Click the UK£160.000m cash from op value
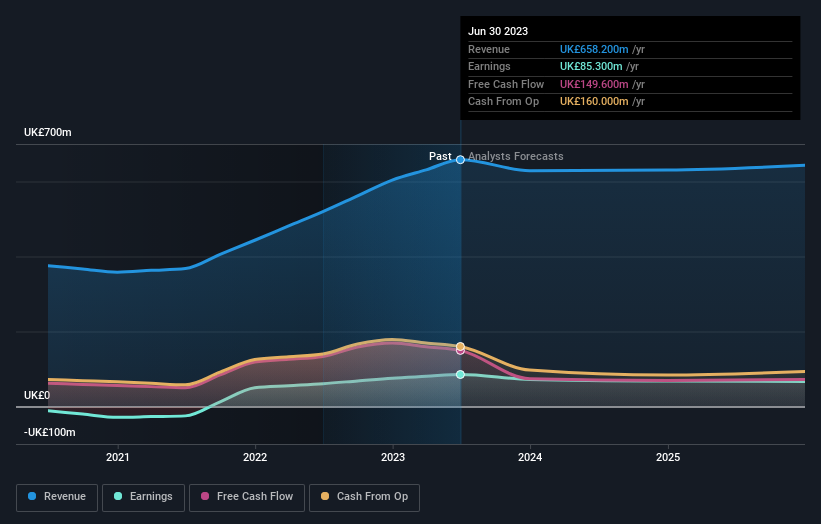 point(594,102)
